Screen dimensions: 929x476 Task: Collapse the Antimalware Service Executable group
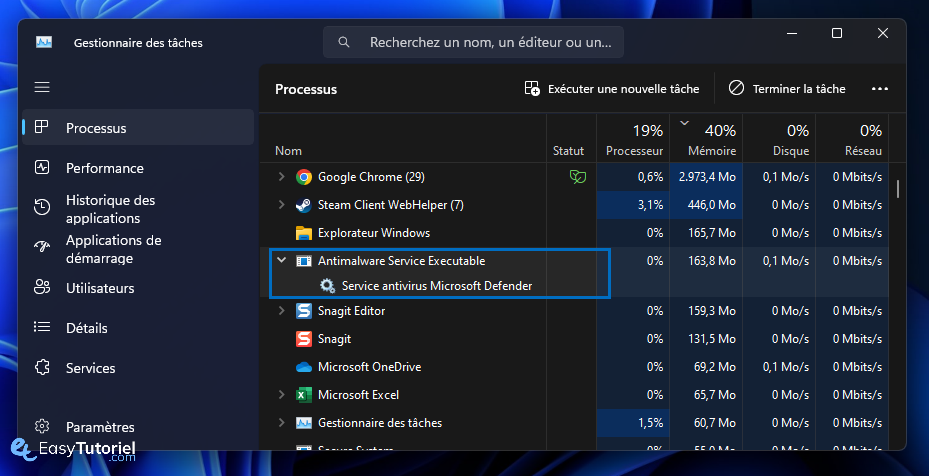(x=281, y=261)
